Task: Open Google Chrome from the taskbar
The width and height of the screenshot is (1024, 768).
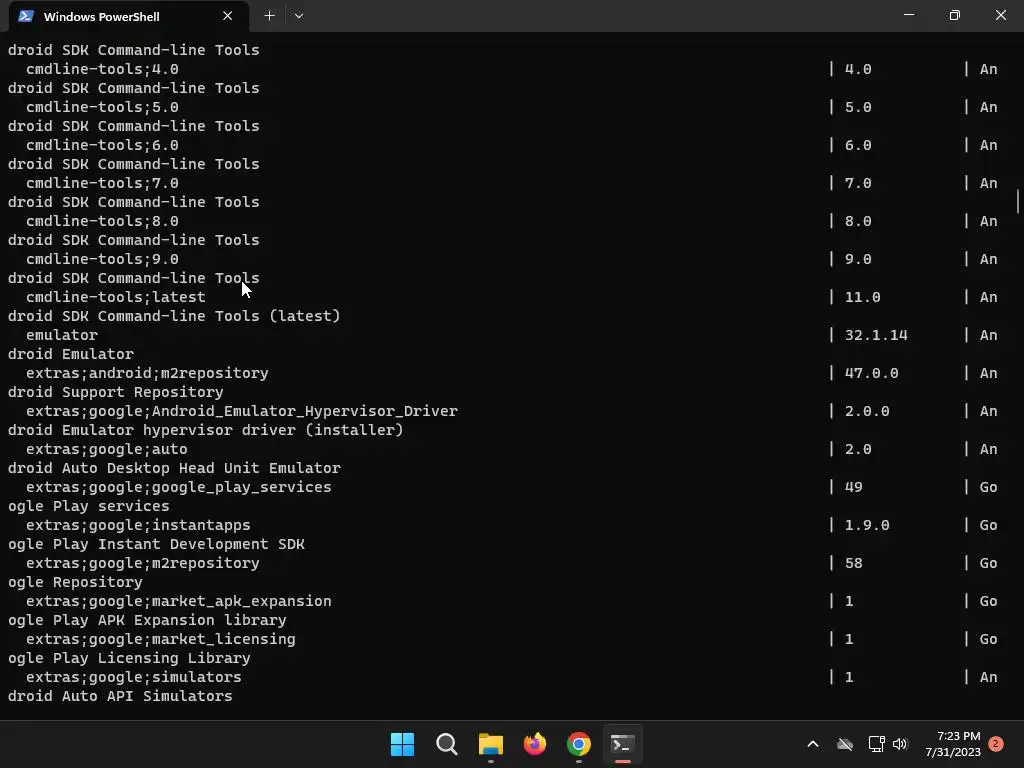Action: click(579, 744)
